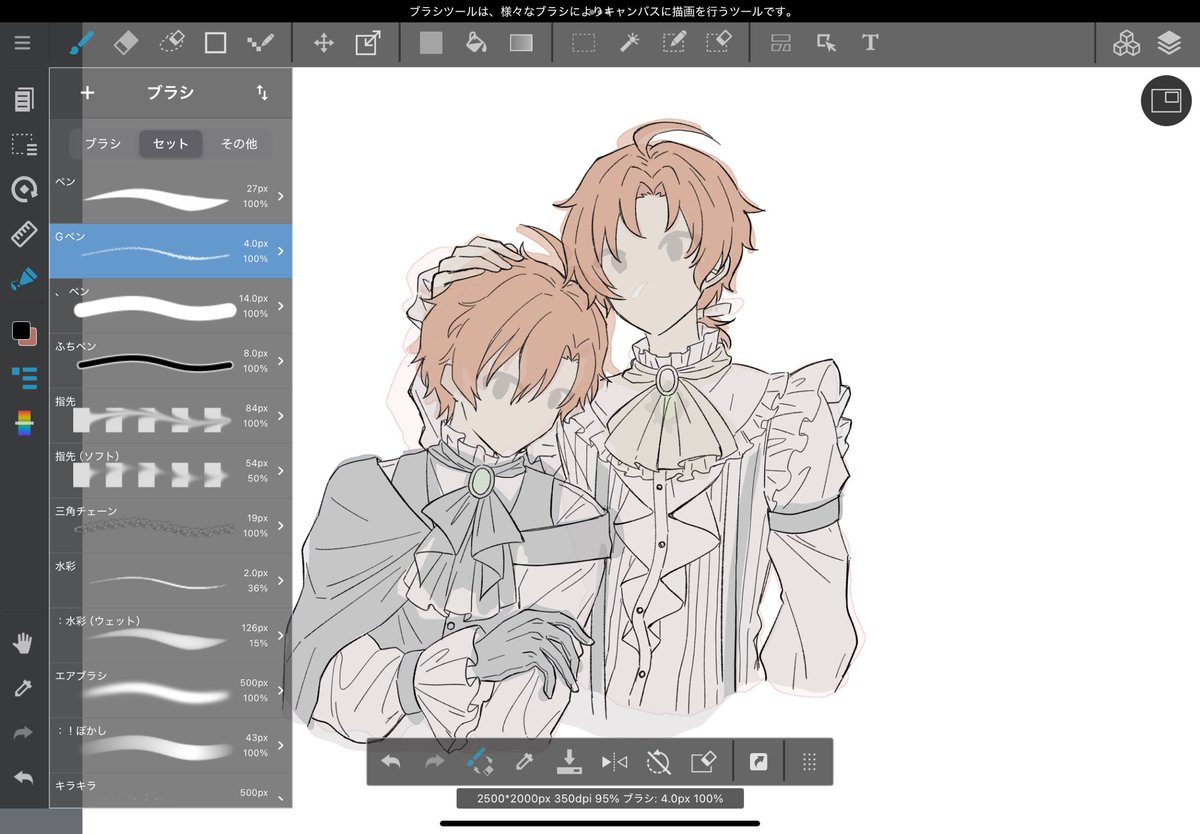Select the rectangle shape tool
Image resolution: width=1200 pixels, height=834 pixels.
[x=215, y=43]
